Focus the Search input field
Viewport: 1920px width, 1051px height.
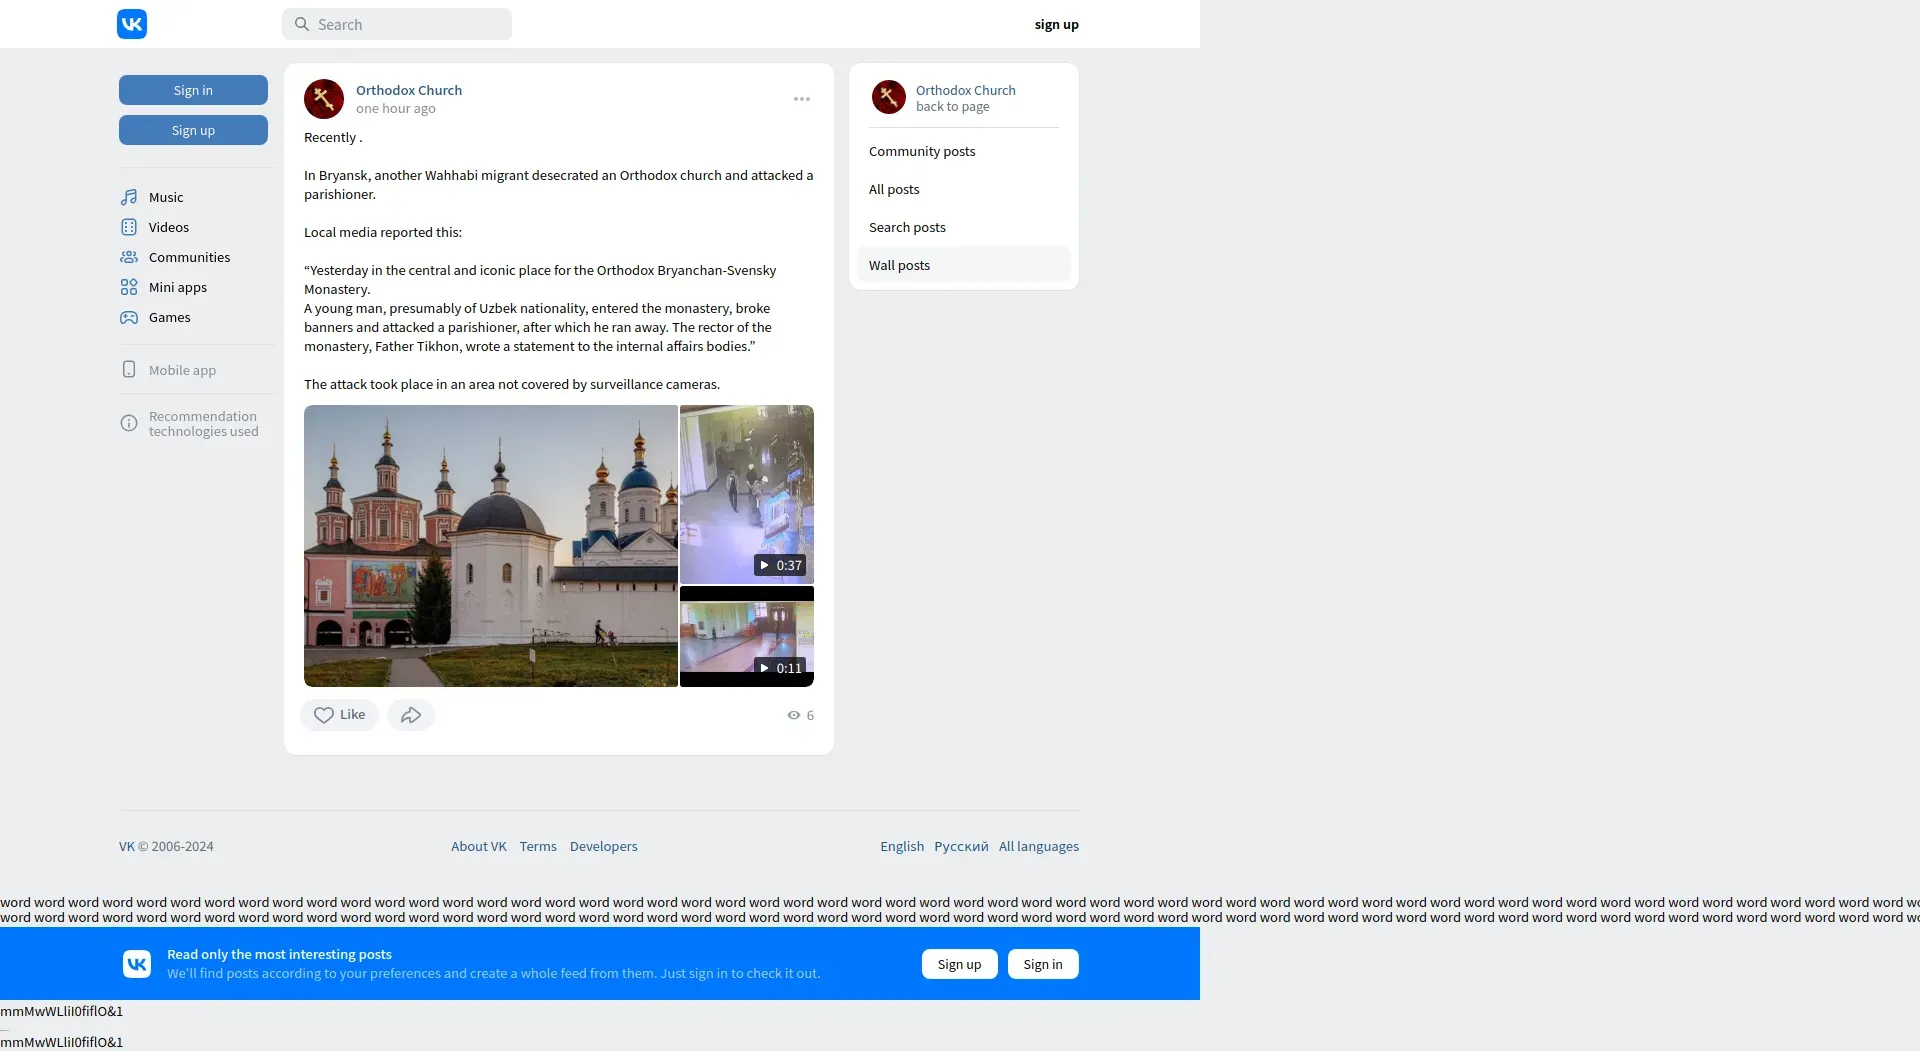[397, 24]
